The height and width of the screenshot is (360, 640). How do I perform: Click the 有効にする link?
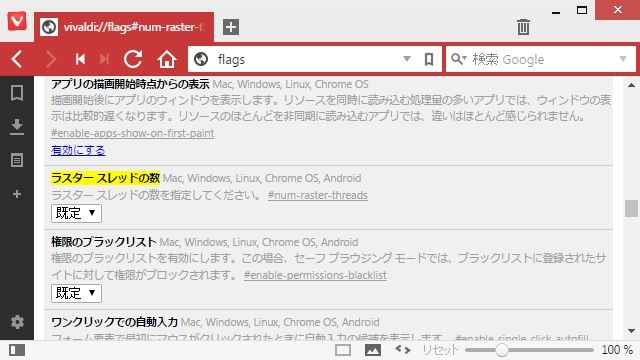pos(78,150)
